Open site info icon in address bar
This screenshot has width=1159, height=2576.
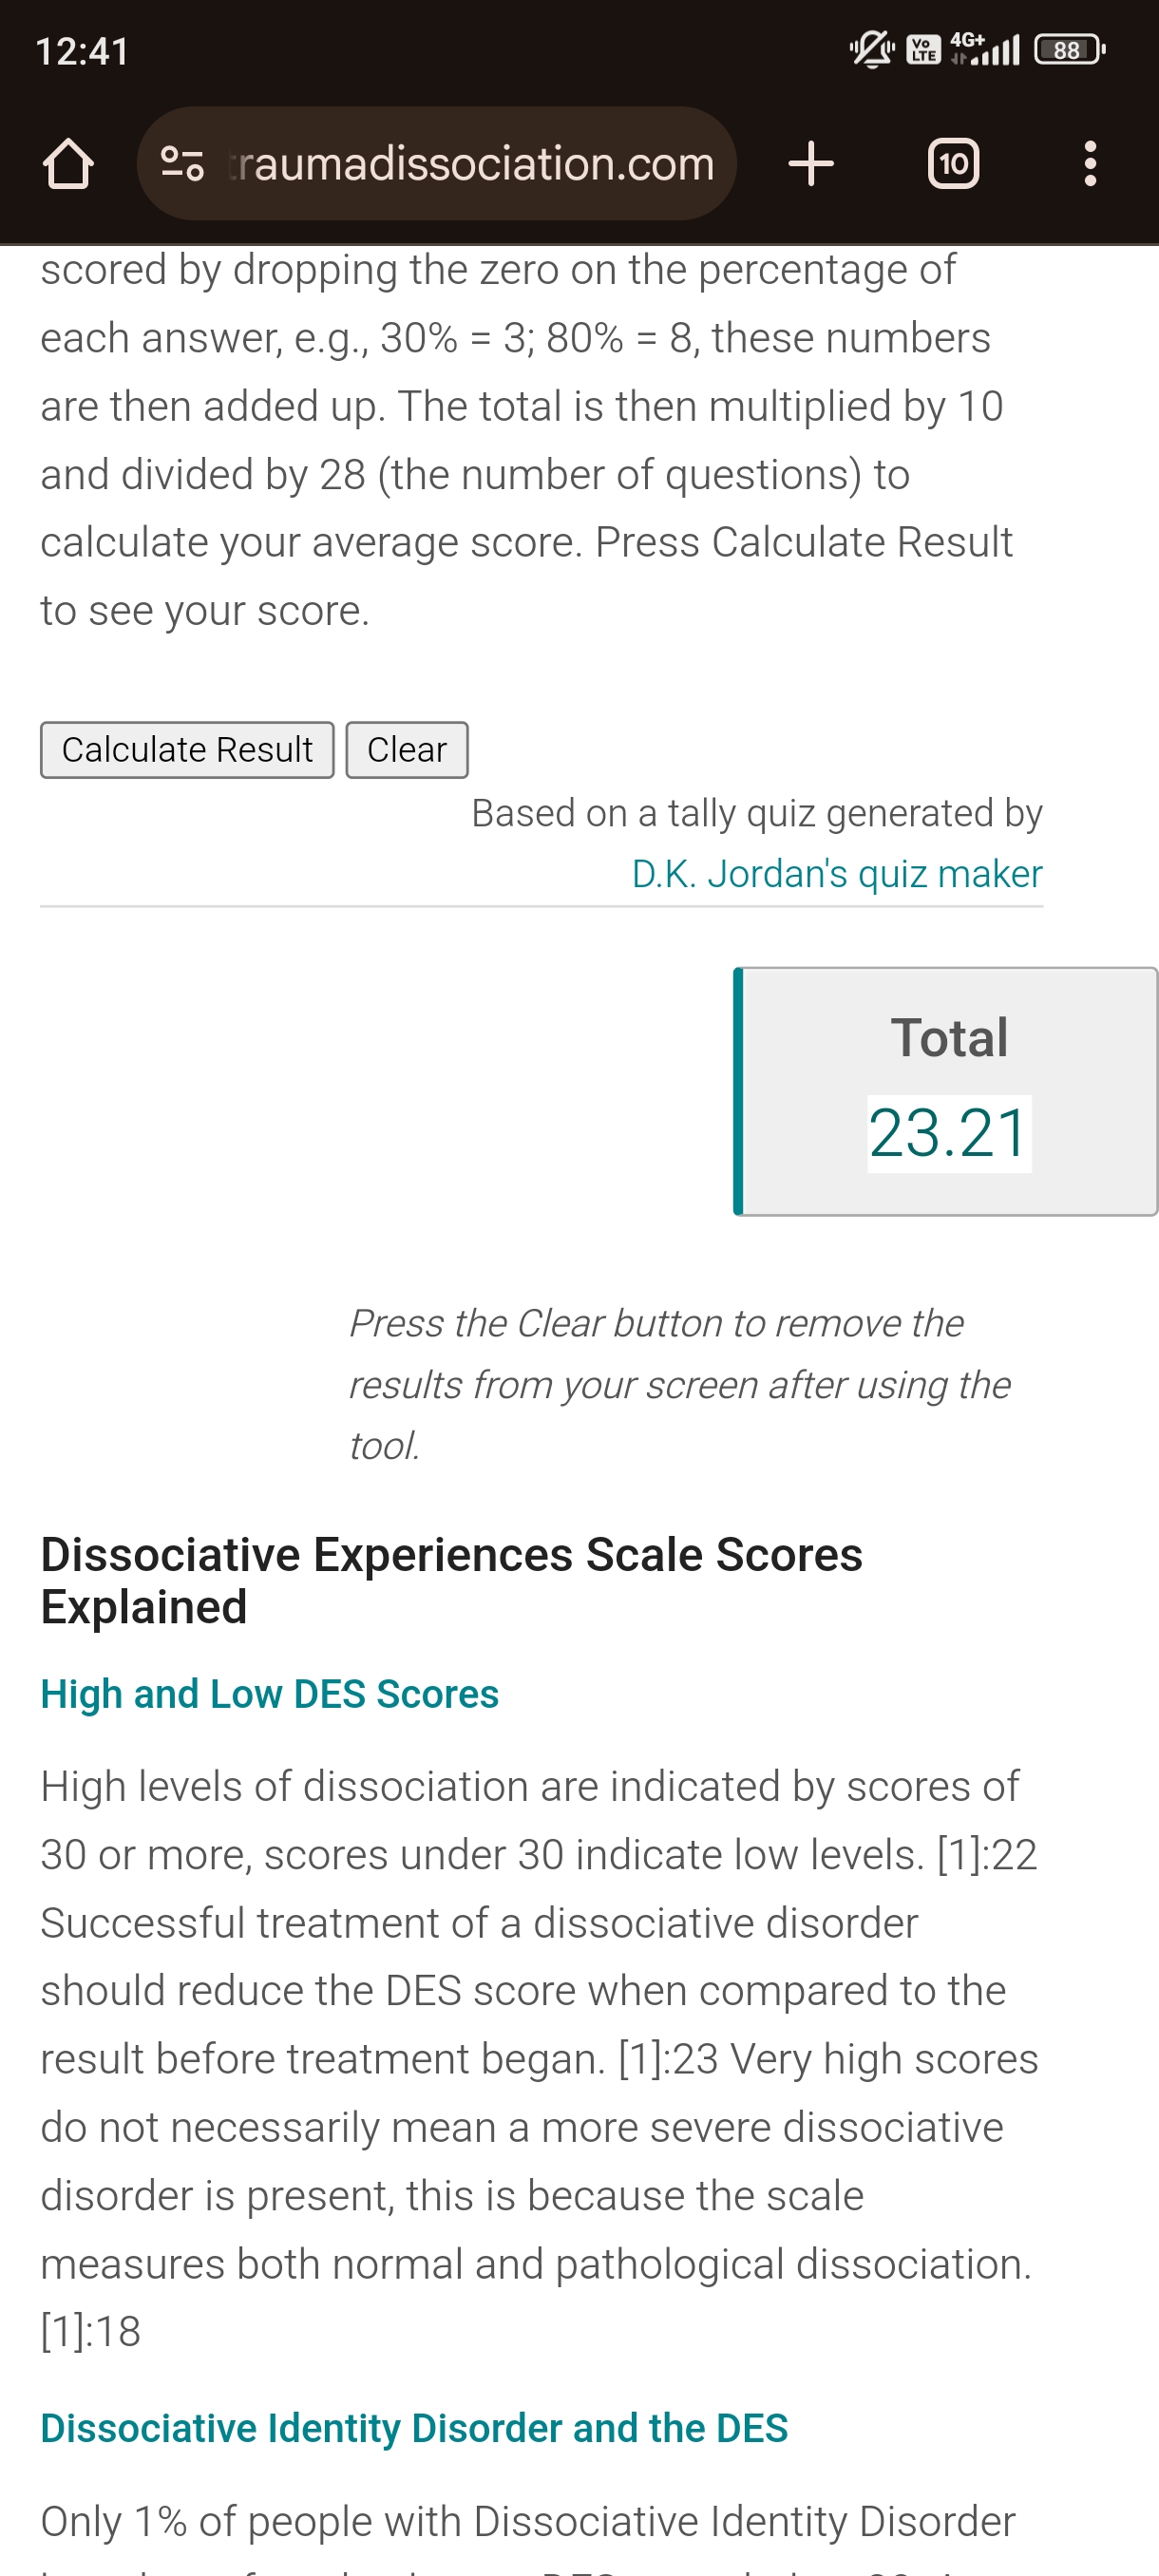(182, 164)
